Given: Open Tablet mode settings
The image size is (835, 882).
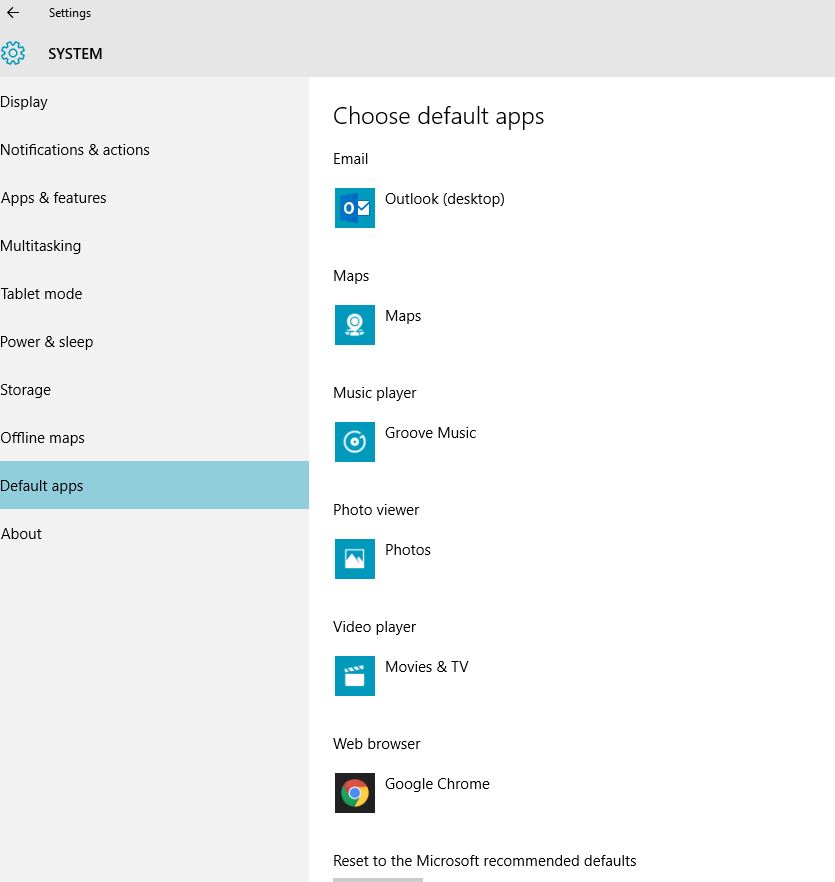Looking at the screenshot, I should [42, 294].
